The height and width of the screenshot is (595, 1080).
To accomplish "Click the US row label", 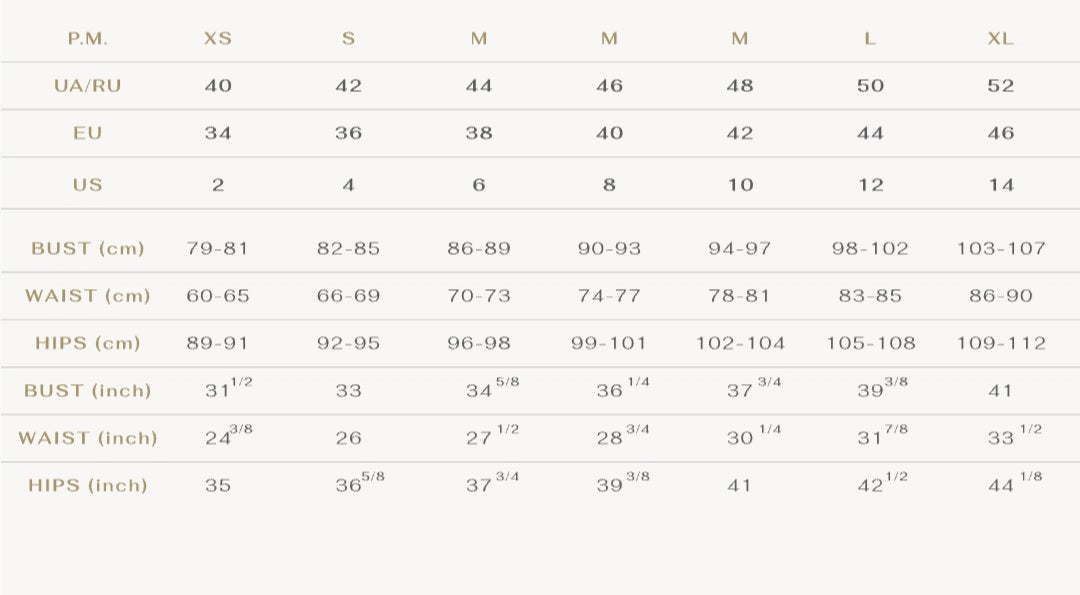I will click(x=88, y=185).
